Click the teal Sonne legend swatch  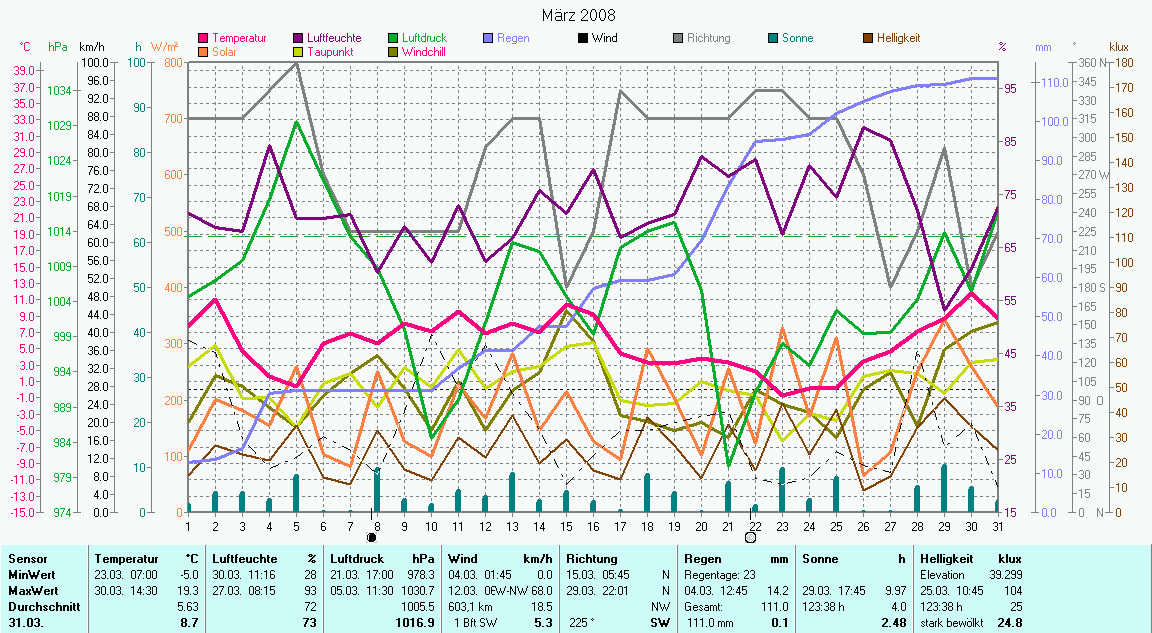pos(772,38)
